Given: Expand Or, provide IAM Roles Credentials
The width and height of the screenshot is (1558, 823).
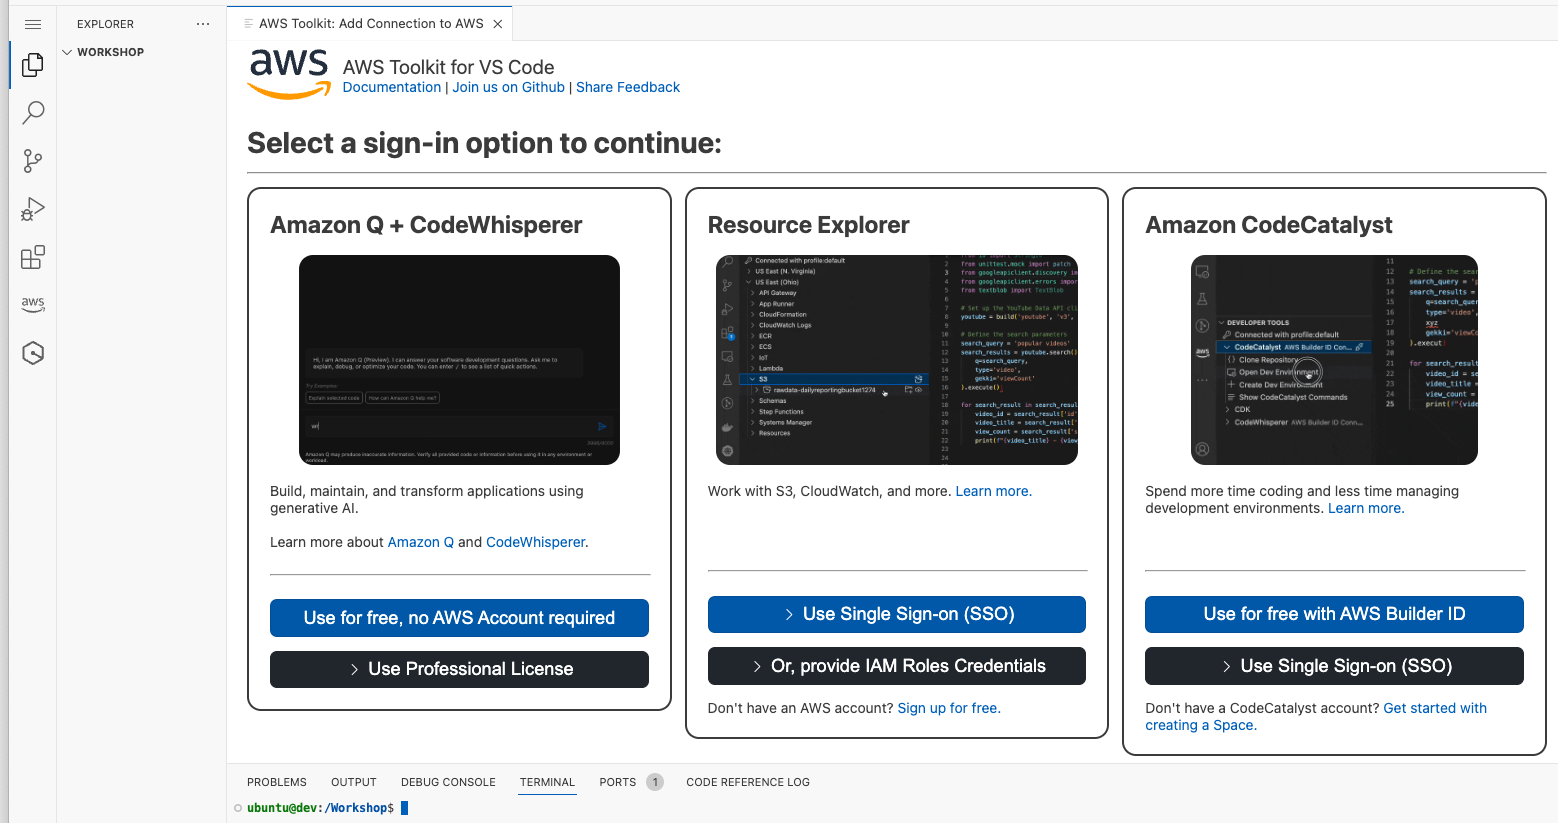Looking at the screenshot, I should coord(897,666).
